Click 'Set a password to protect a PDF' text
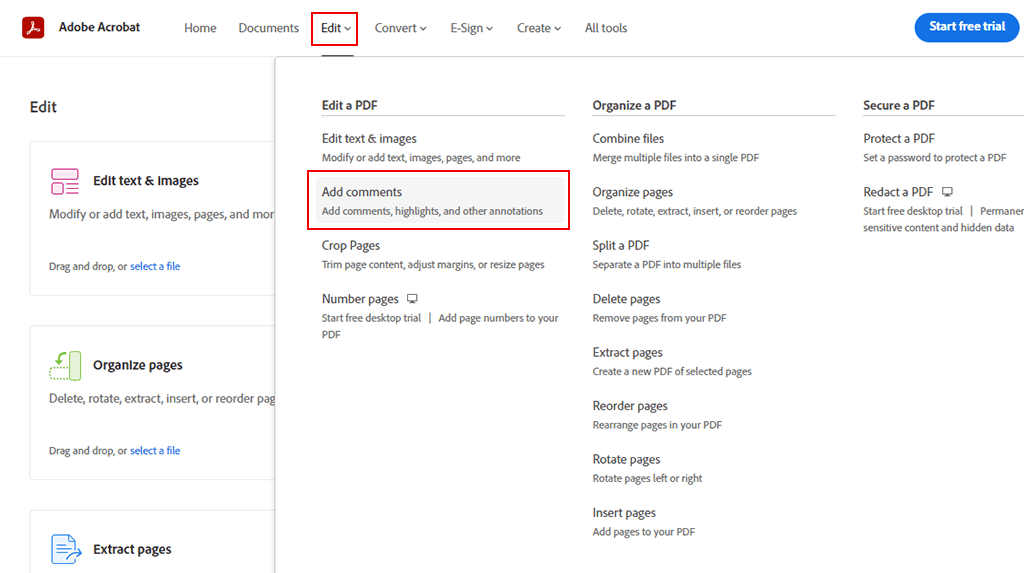The height and width of the screenshot is (573, 1024). [x=935, y=157]
